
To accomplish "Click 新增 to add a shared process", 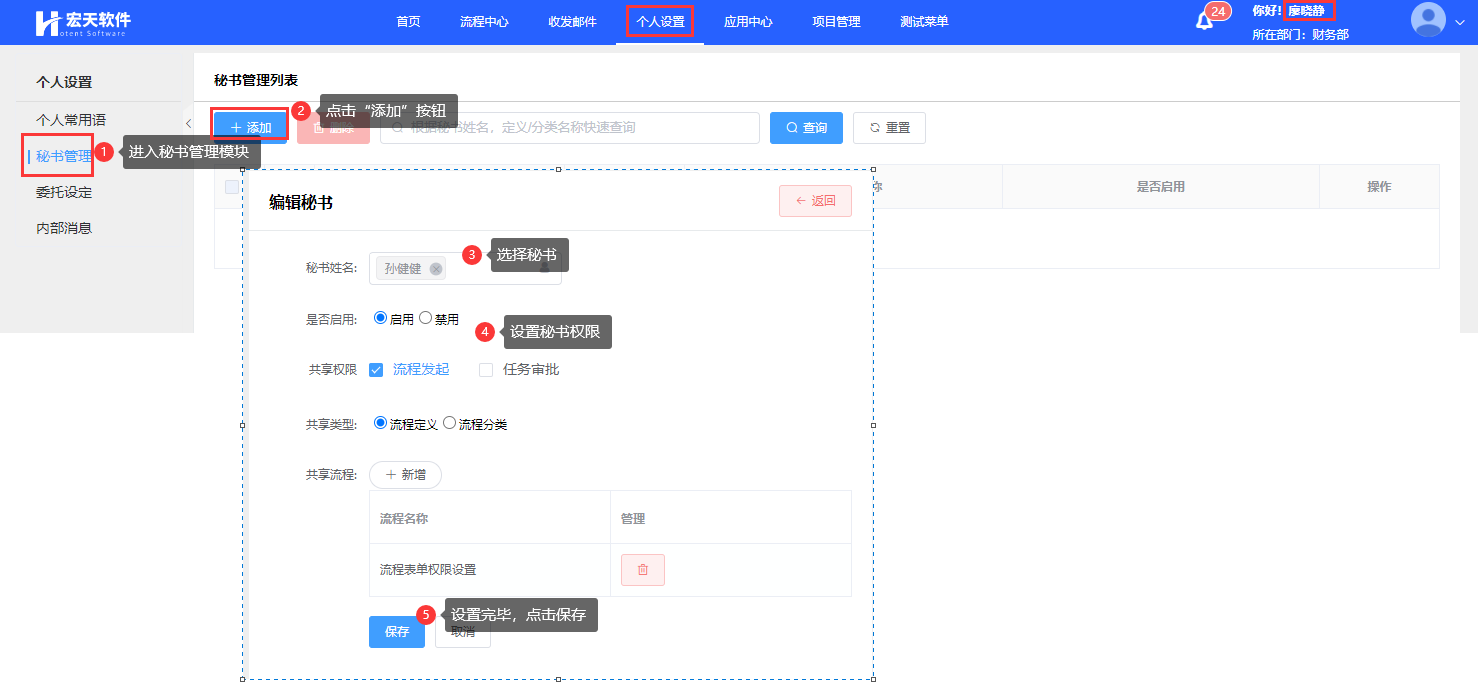I will tap(405, 475).
